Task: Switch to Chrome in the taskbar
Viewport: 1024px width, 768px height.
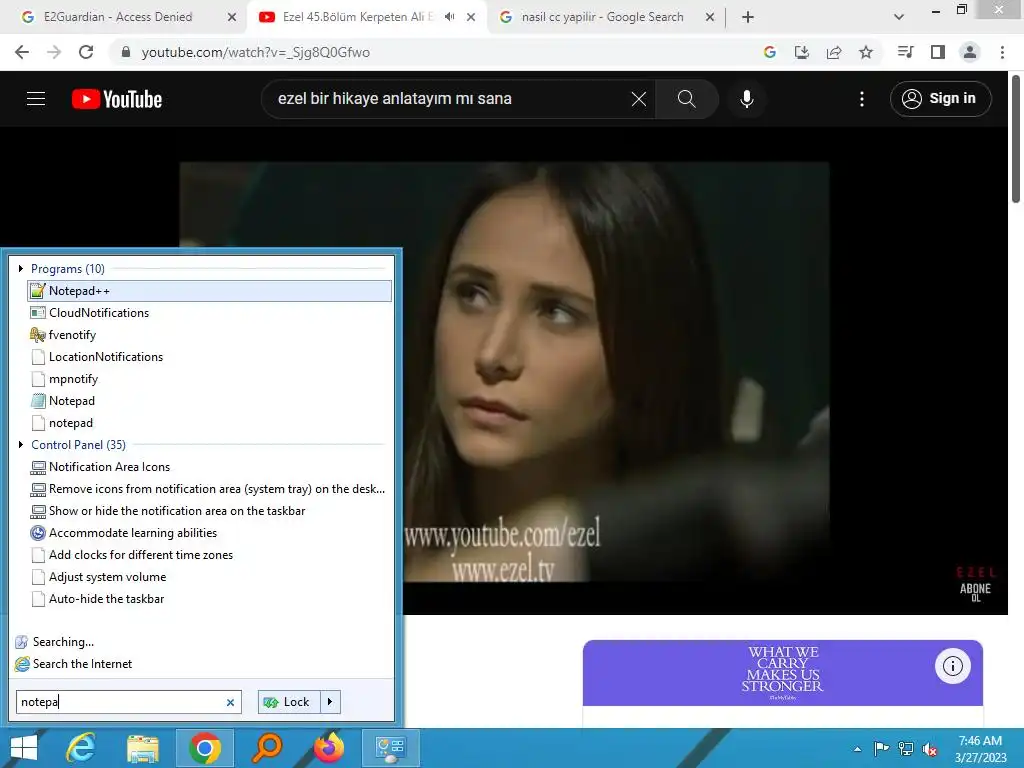Action: pos(205,748)
